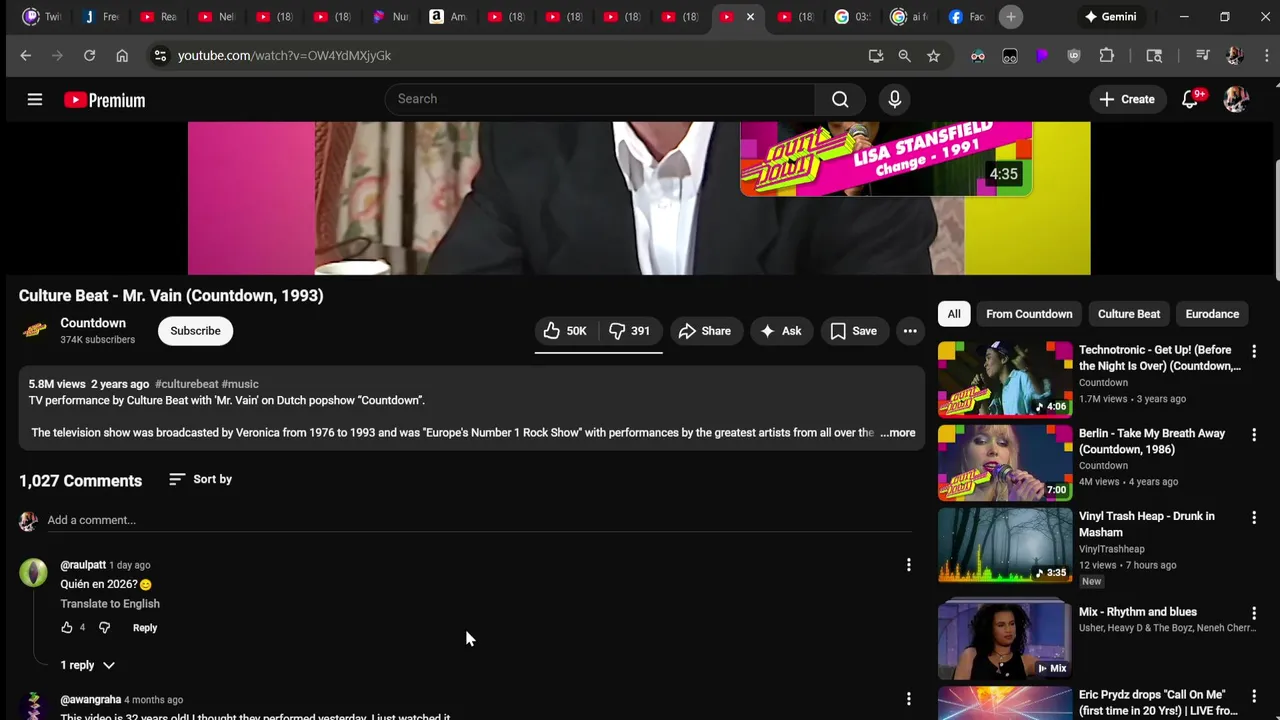Open the @awangraha comment options menu
Image resolution: width=1280 pixels, height=720 pixels.
908,699
